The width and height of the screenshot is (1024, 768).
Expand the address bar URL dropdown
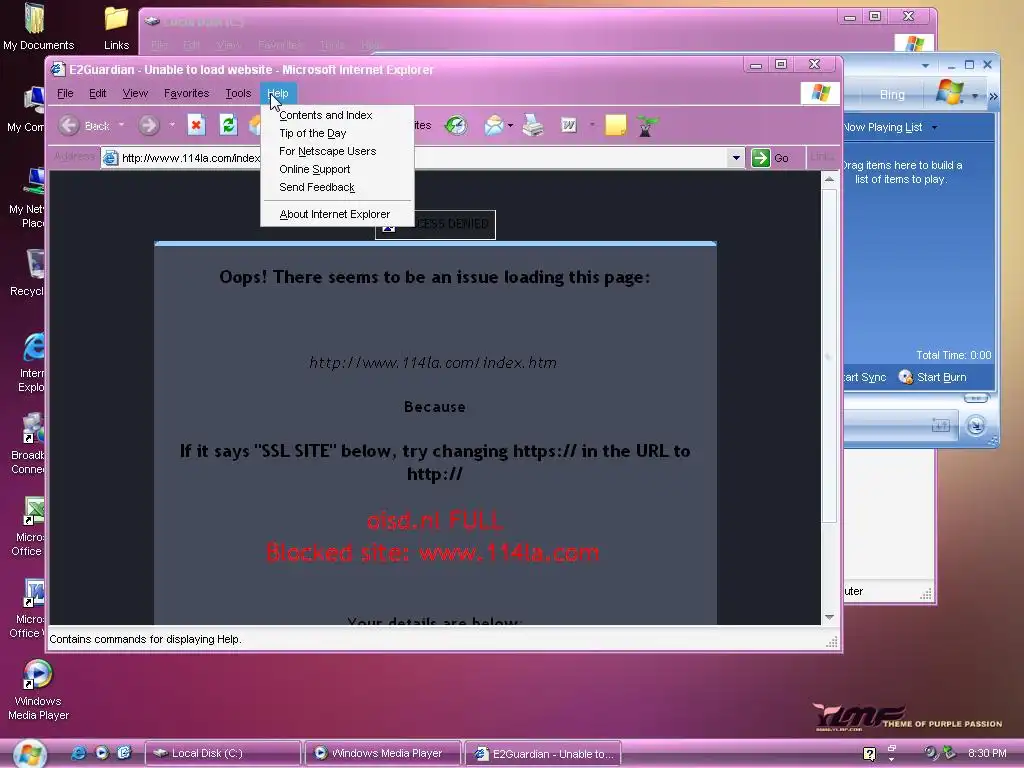coord(736,158)
